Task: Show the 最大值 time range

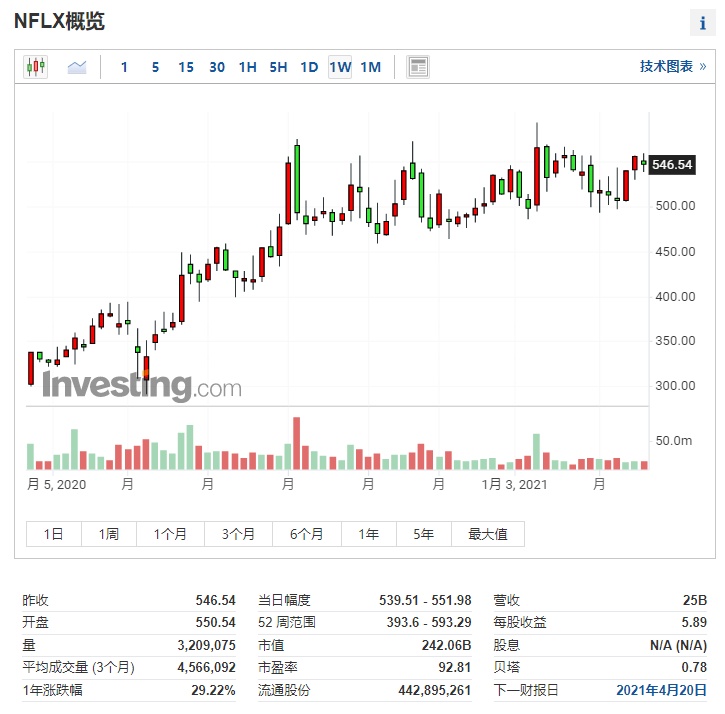Action: [x=488, y=534]
